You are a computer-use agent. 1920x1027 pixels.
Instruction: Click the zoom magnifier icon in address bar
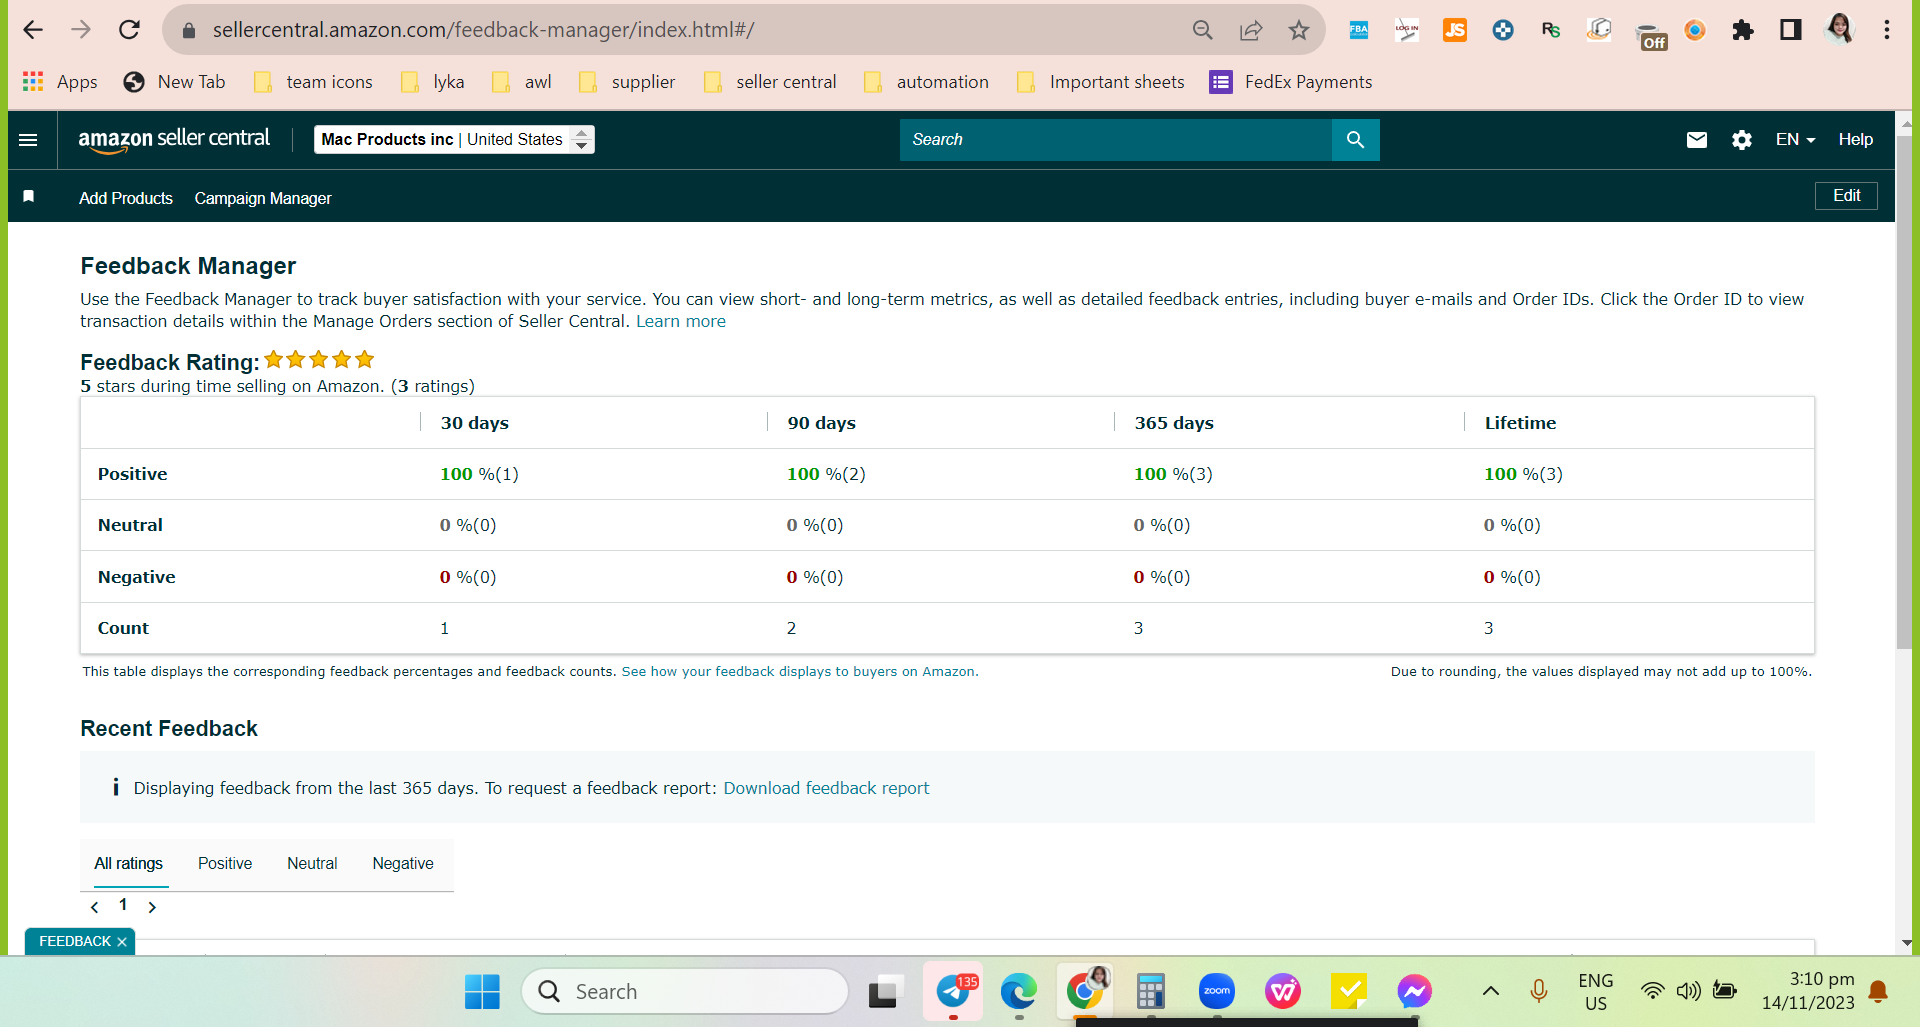[1203, 30]
